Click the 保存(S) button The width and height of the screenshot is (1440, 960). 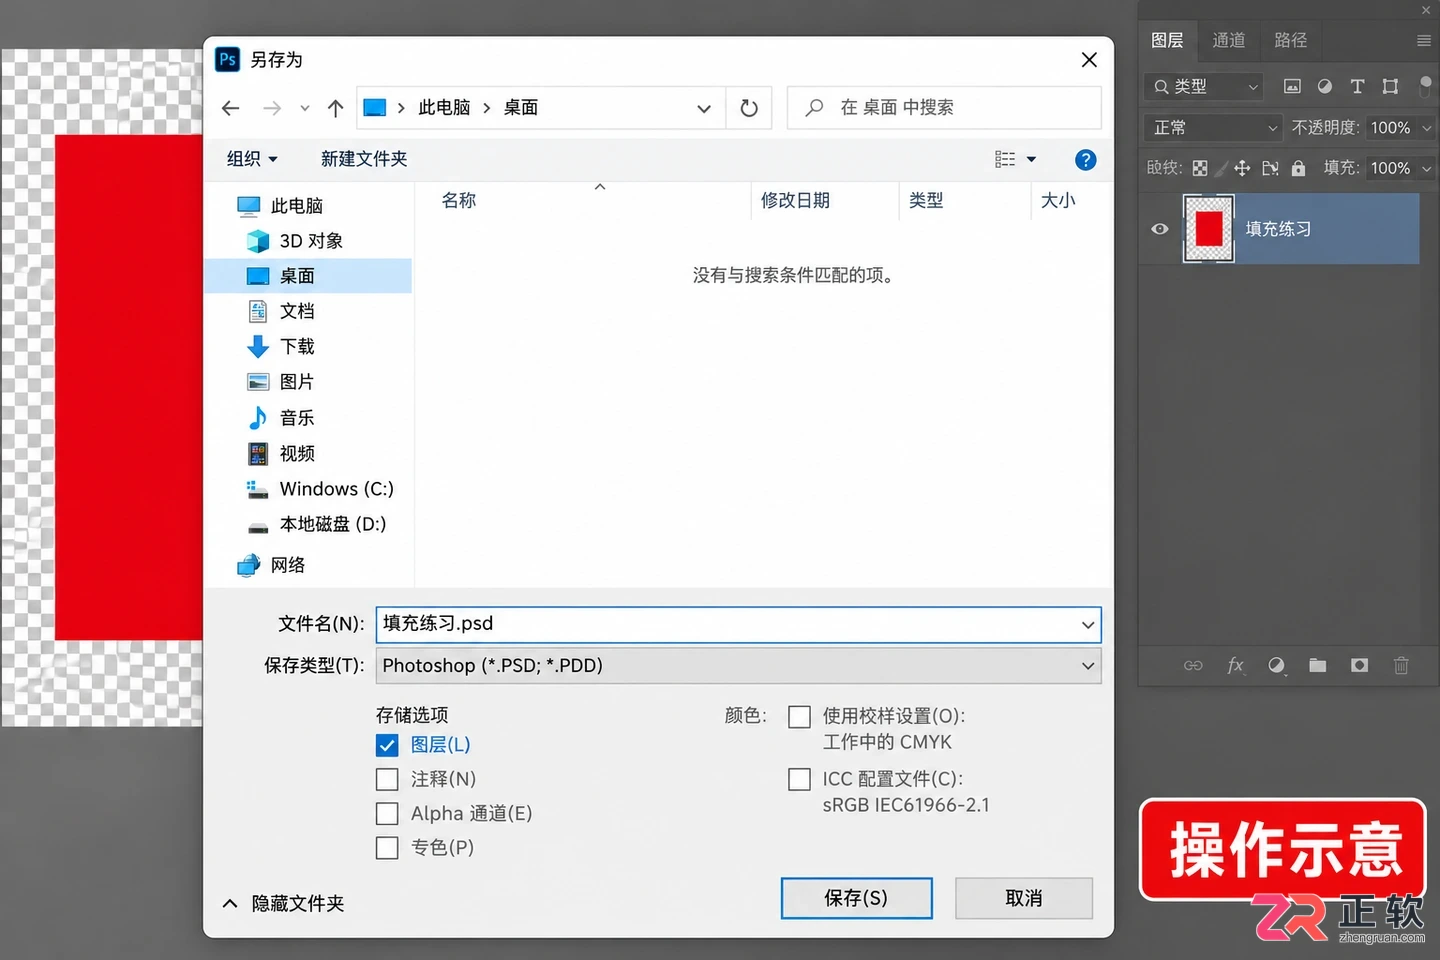click(856, 898)
